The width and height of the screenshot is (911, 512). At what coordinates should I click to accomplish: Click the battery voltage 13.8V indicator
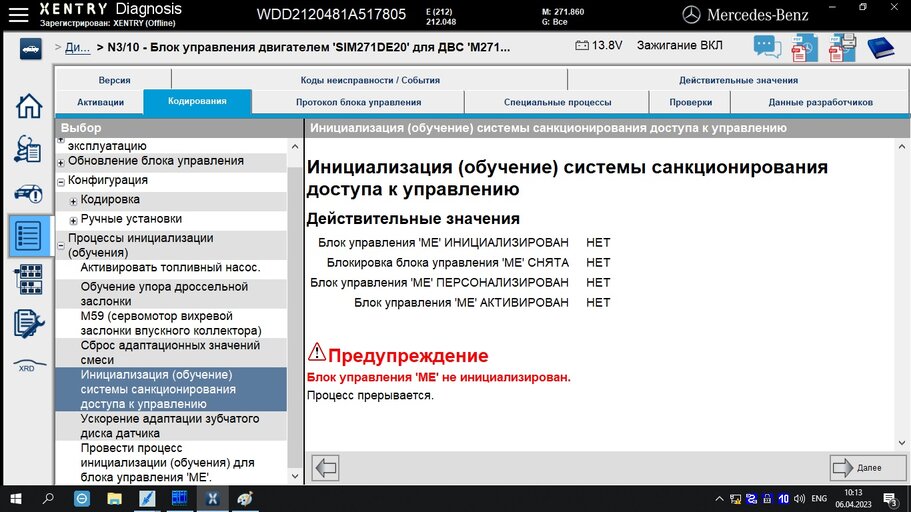point(598,45)
